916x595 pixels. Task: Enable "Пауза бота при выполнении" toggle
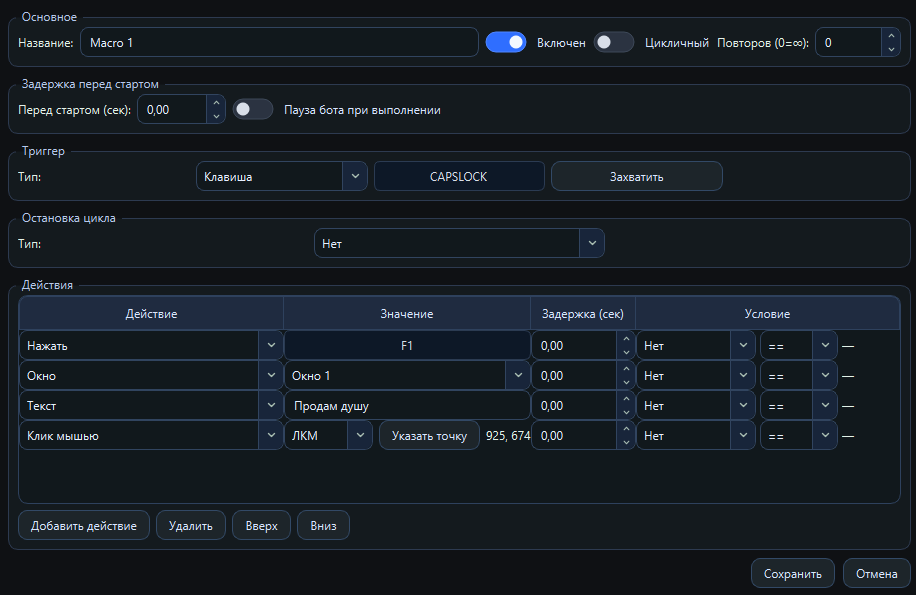pos(252,109)
